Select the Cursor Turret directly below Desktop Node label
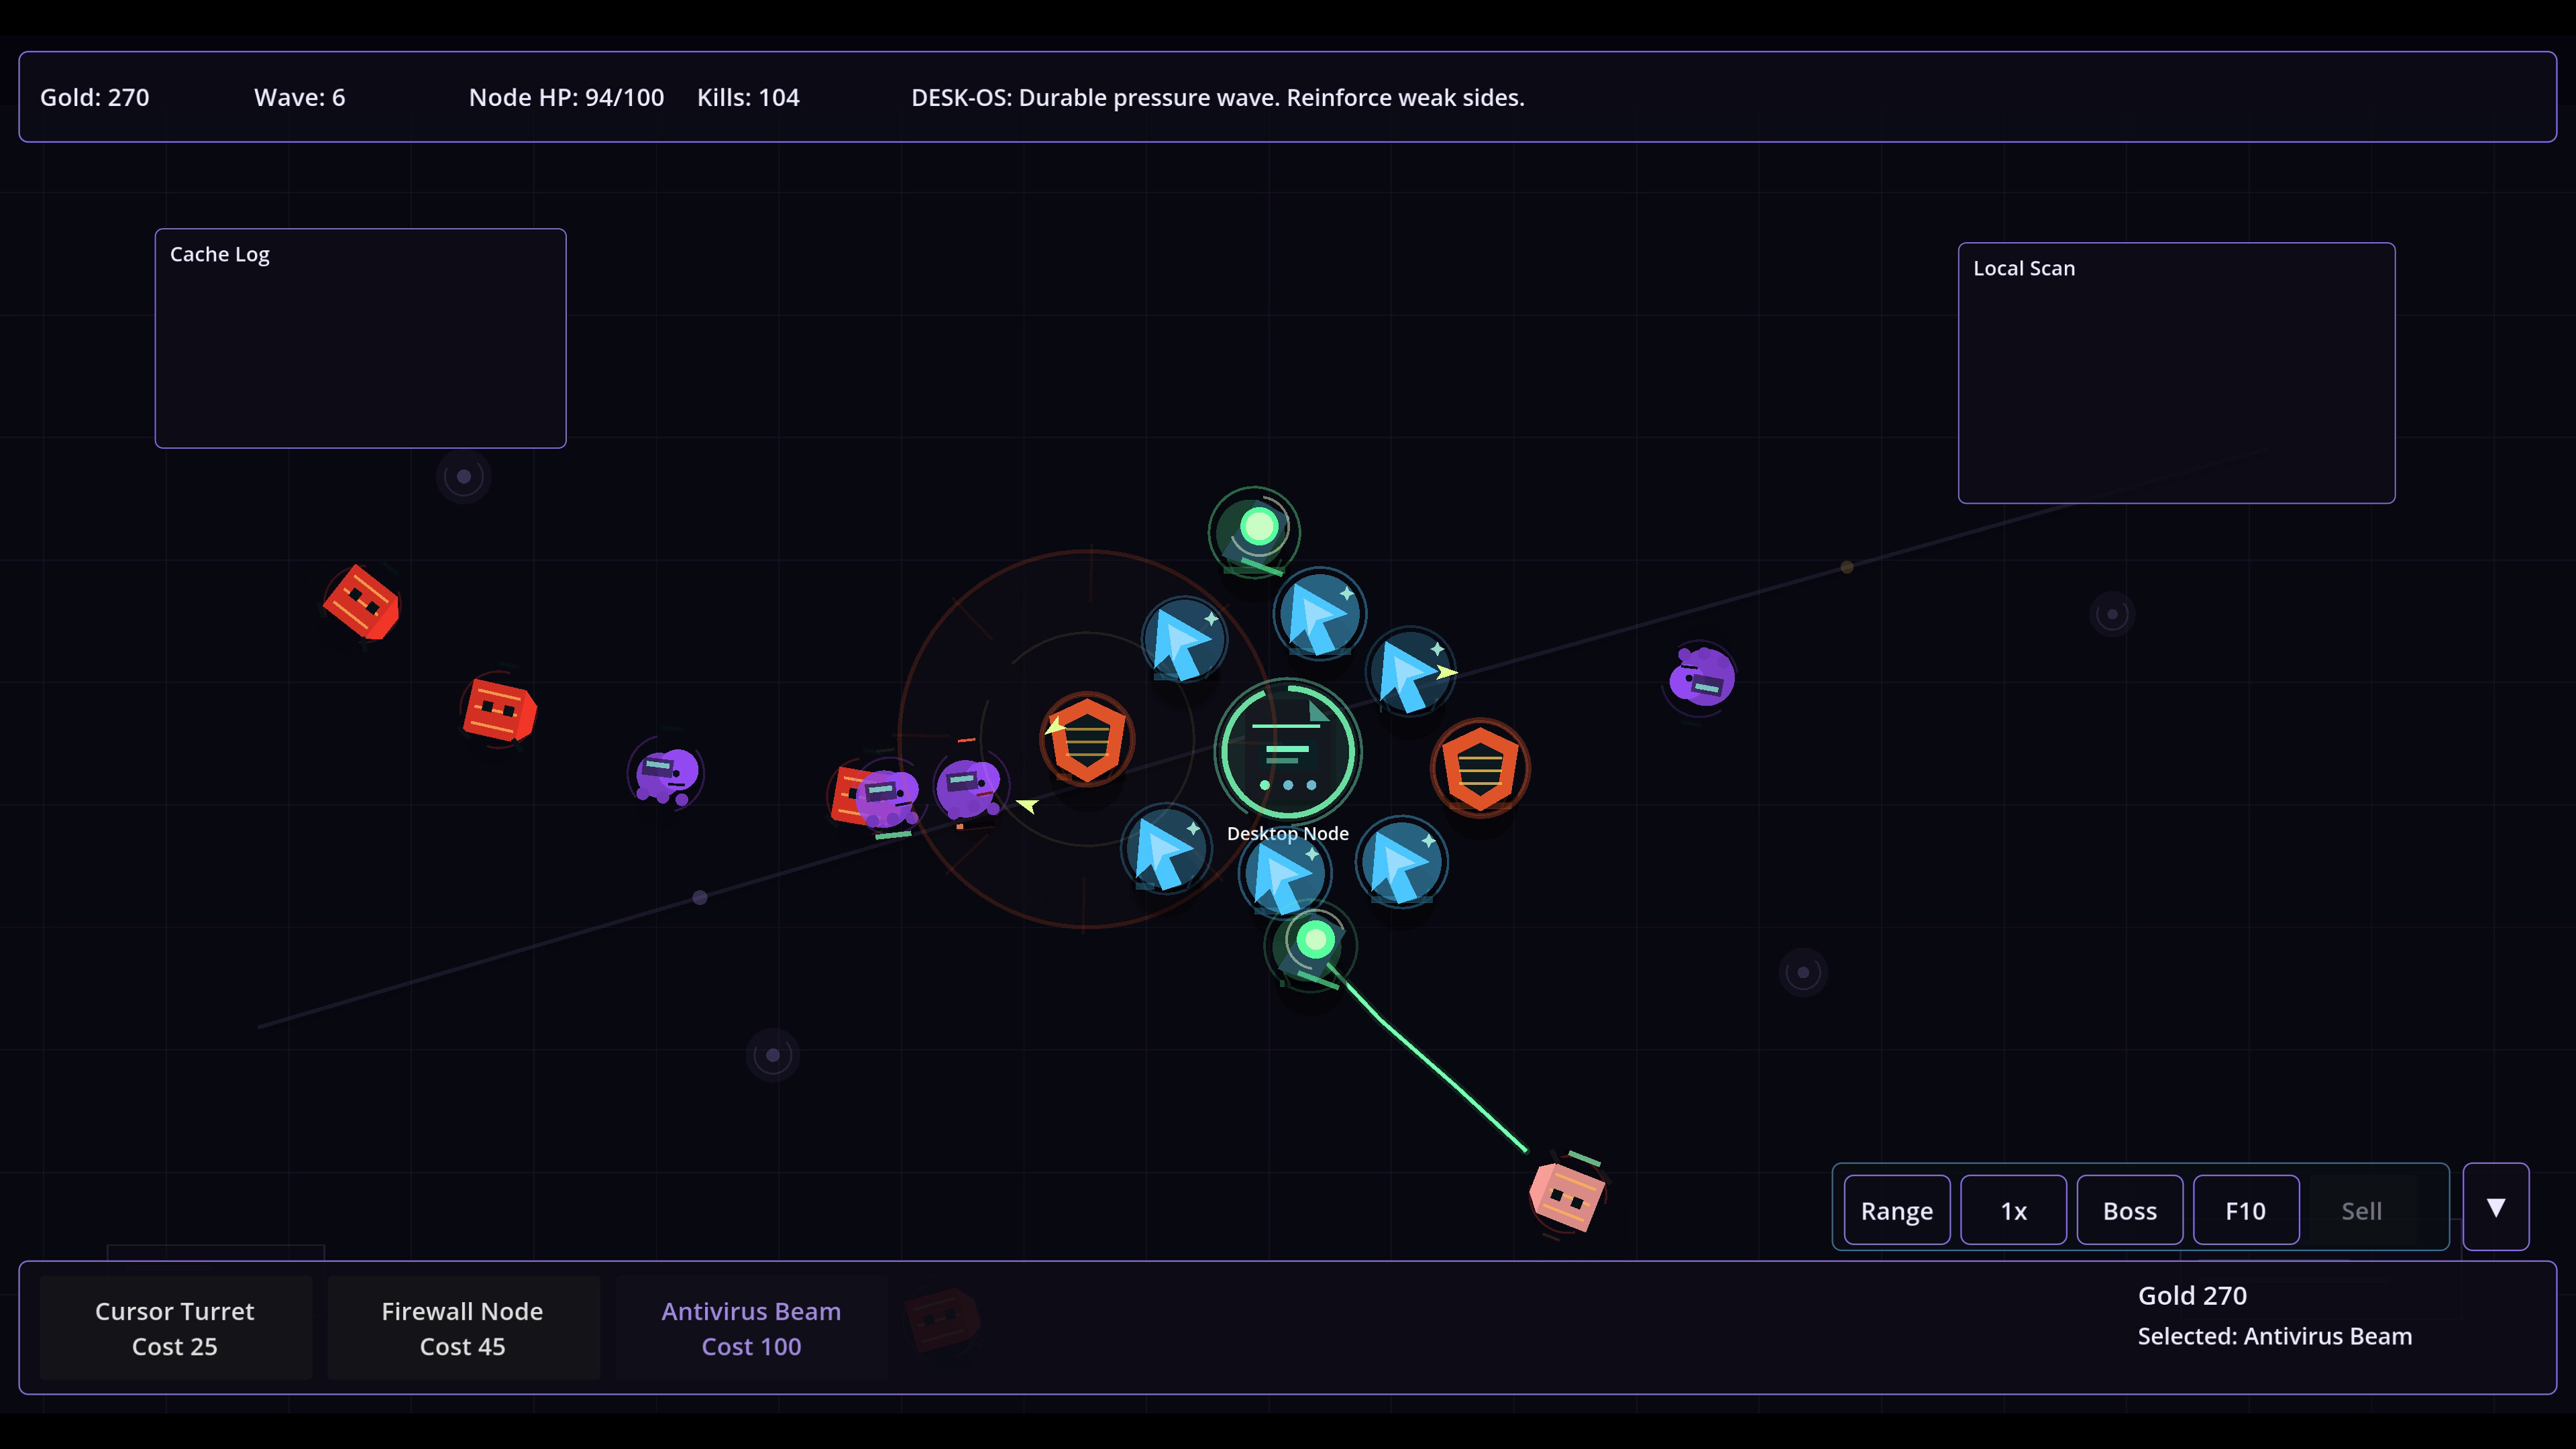 [x=1285, y=875]
